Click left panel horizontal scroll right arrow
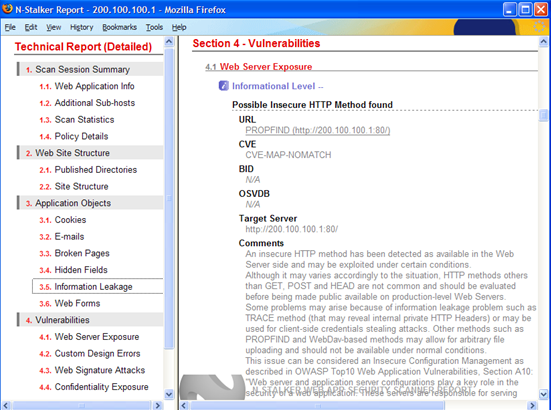This screenshot has width=551, height=410. (x=158, y=405)
